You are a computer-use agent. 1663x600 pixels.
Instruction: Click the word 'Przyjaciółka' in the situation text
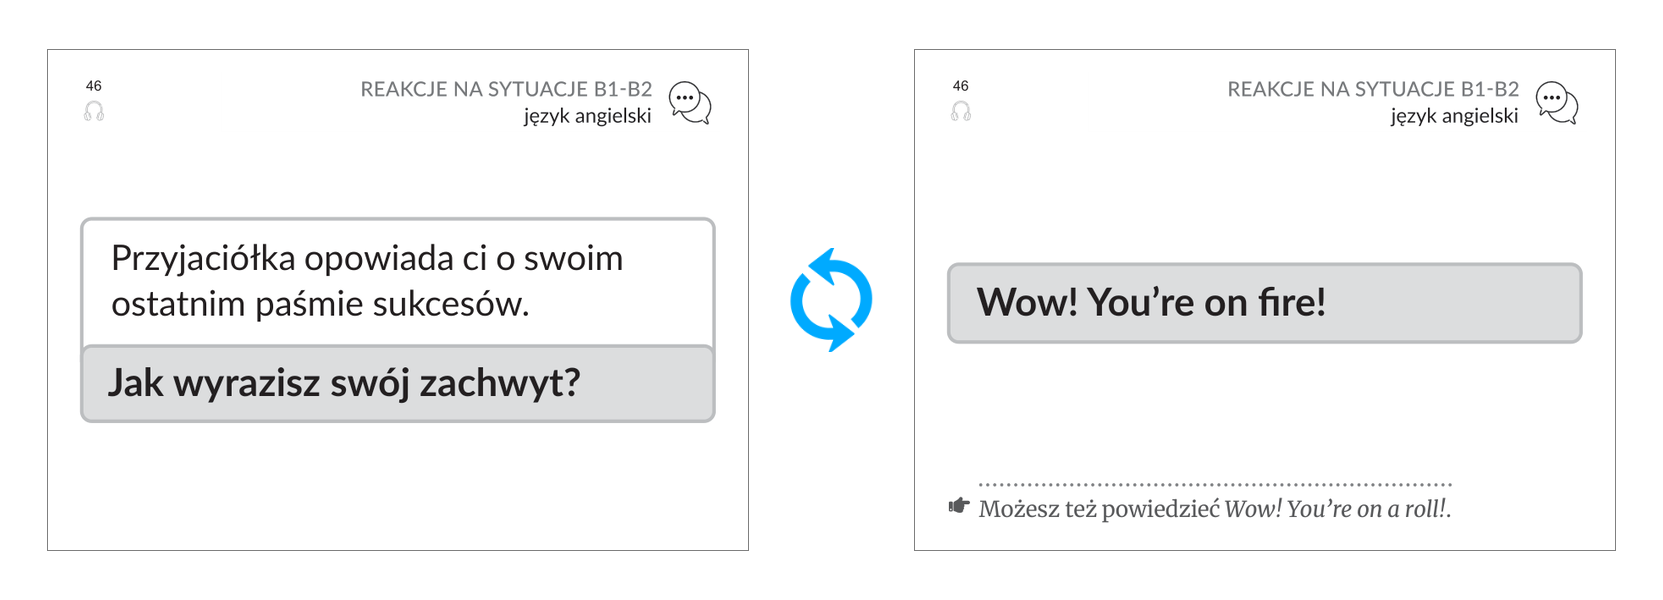pos(204,259)
